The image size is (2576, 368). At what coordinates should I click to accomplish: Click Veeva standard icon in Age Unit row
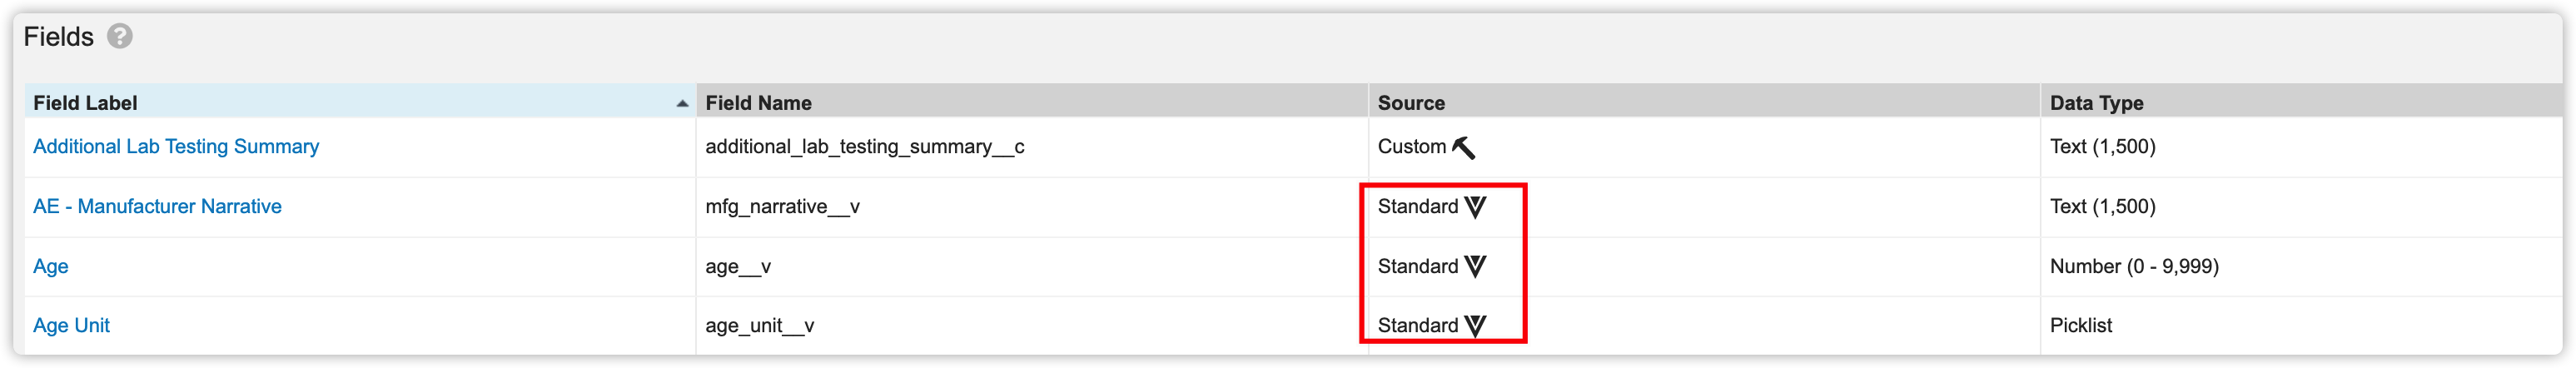click(x=1475, y=326)
